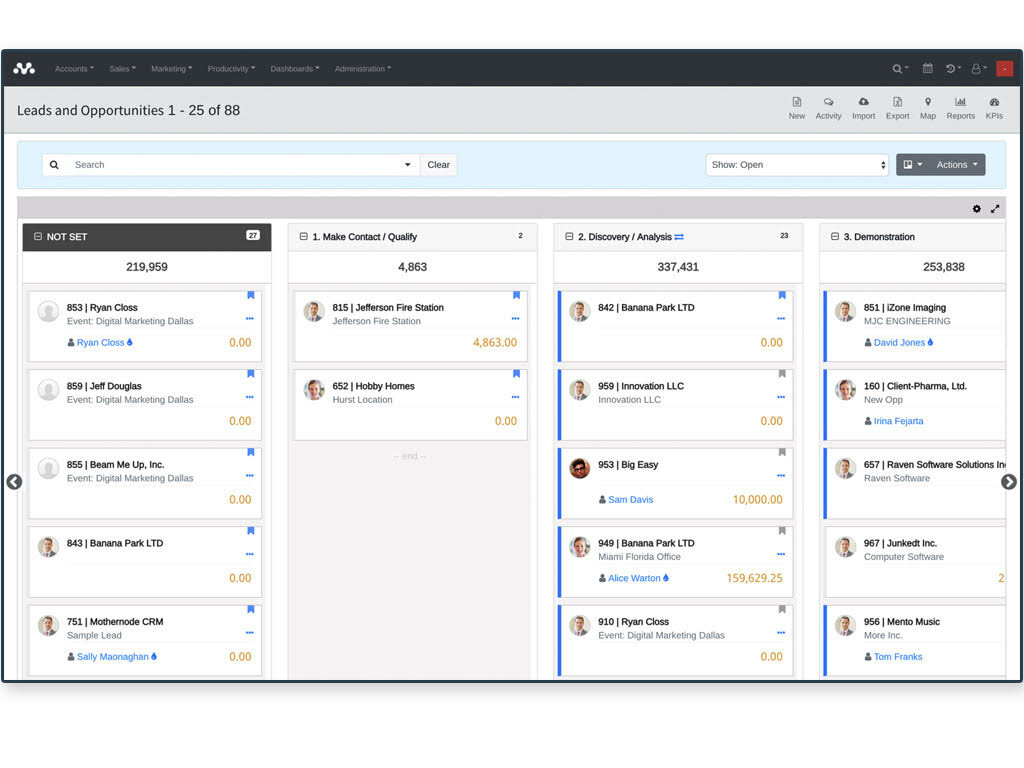The width and height of the screenshot is (1024, 768).
Task: Click into the Search input field
Action: pos(235,165)
